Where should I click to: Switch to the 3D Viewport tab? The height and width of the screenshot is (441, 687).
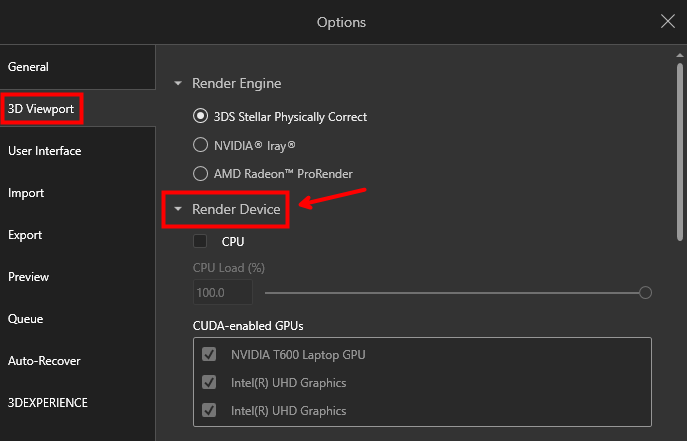click(78, 109)
